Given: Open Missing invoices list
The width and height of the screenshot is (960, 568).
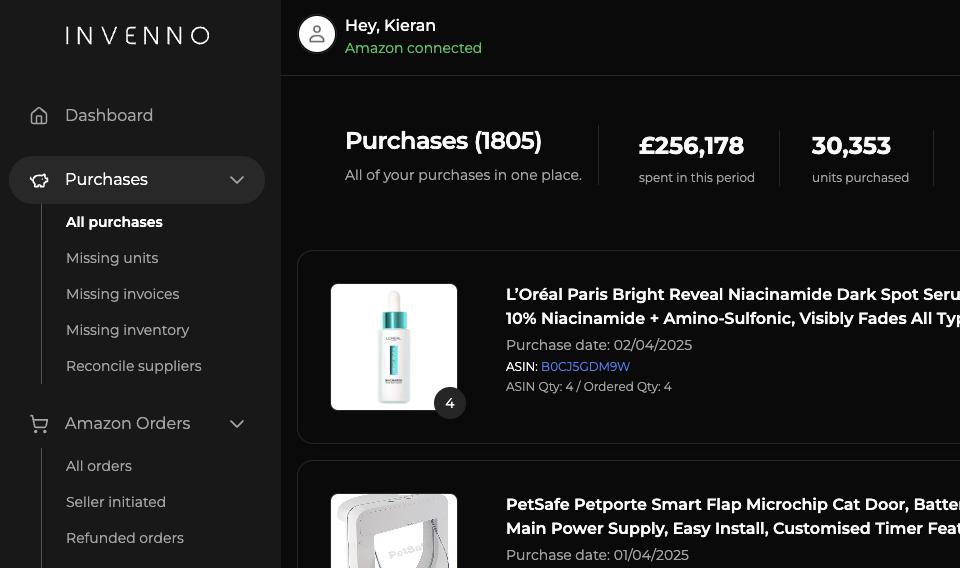Looking at the screenshot, I should pos(122,294).
